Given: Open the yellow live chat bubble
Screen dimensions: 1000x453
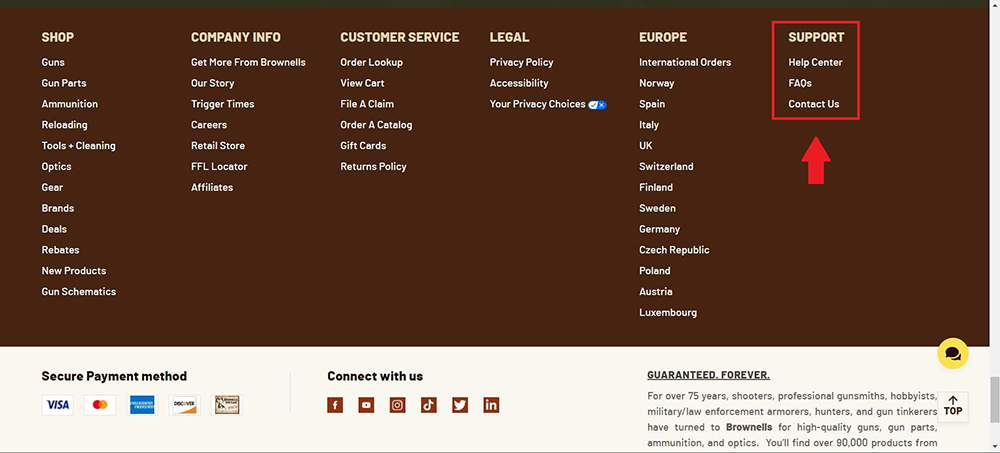Looking at the screenshot, I should (x=952, y=353).
